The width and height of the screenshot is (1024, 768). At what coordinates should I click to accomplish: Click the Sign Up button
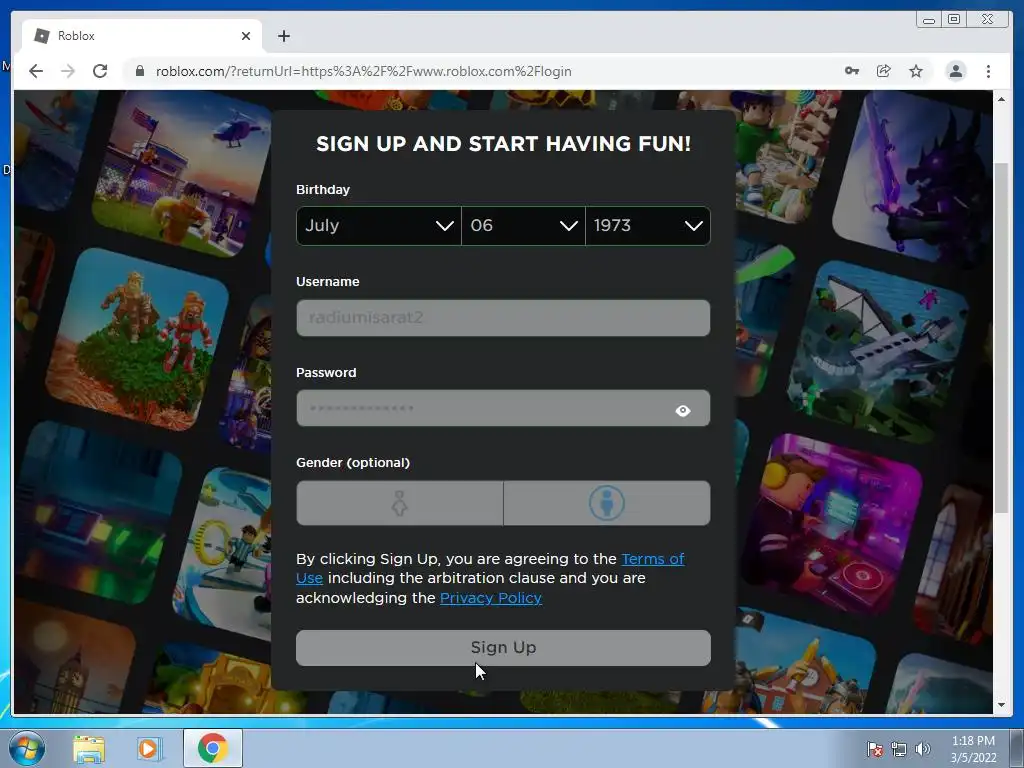click(503, 648)
